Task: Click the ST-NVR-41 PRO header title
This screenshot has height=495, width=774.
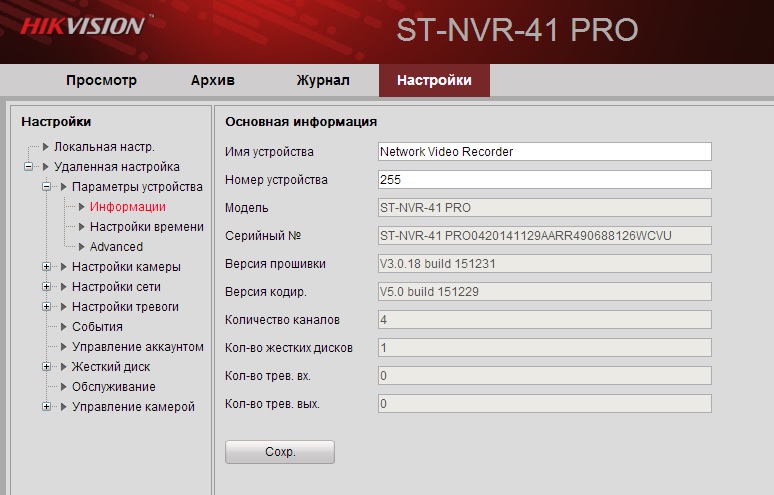Action: pyautogui.click(x=517, y=30)
